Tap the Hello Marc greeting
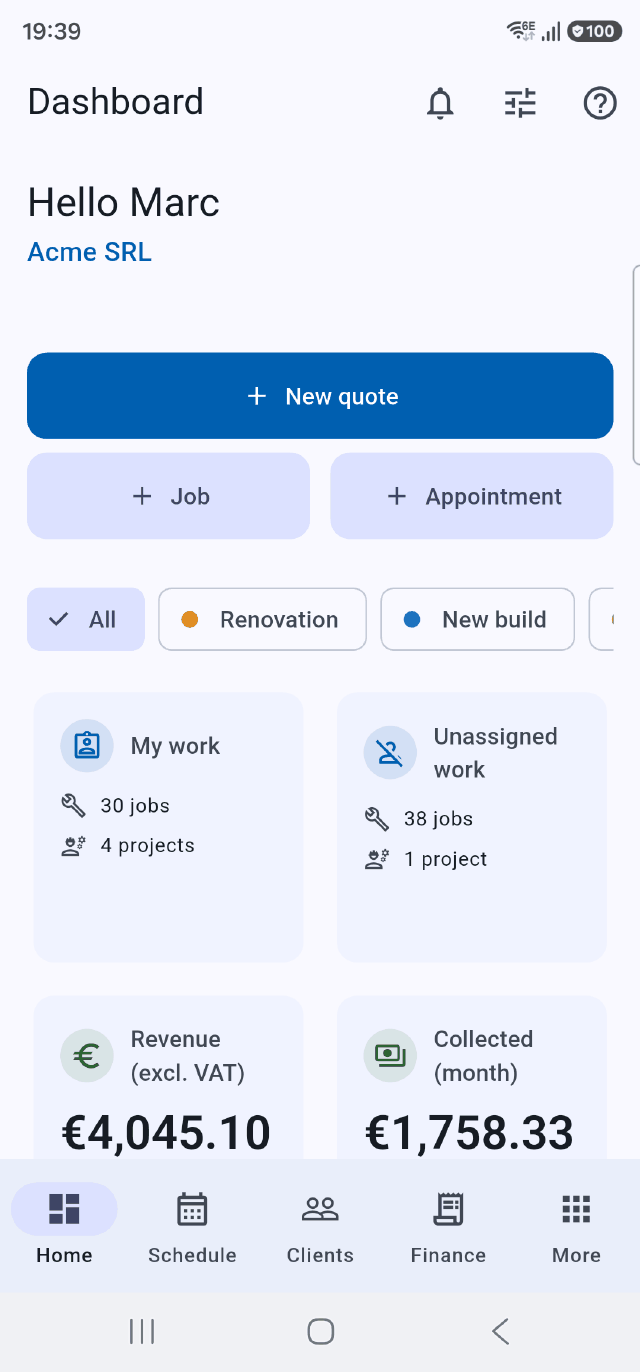The image size is (640, 1372). [x=123, y=203]
